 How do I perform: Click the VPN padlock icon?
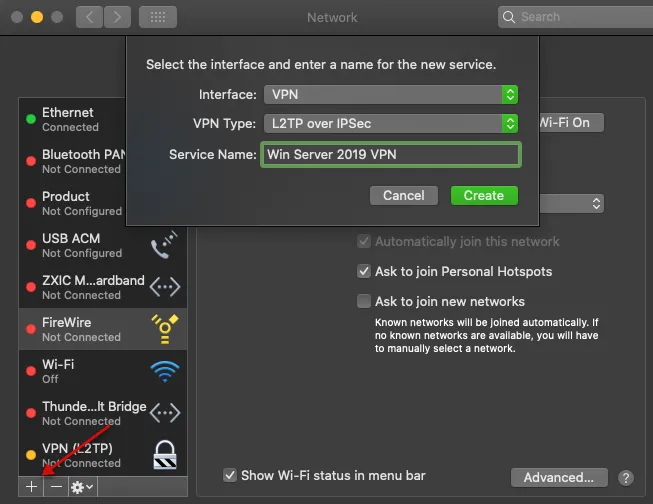pos(165,455)
